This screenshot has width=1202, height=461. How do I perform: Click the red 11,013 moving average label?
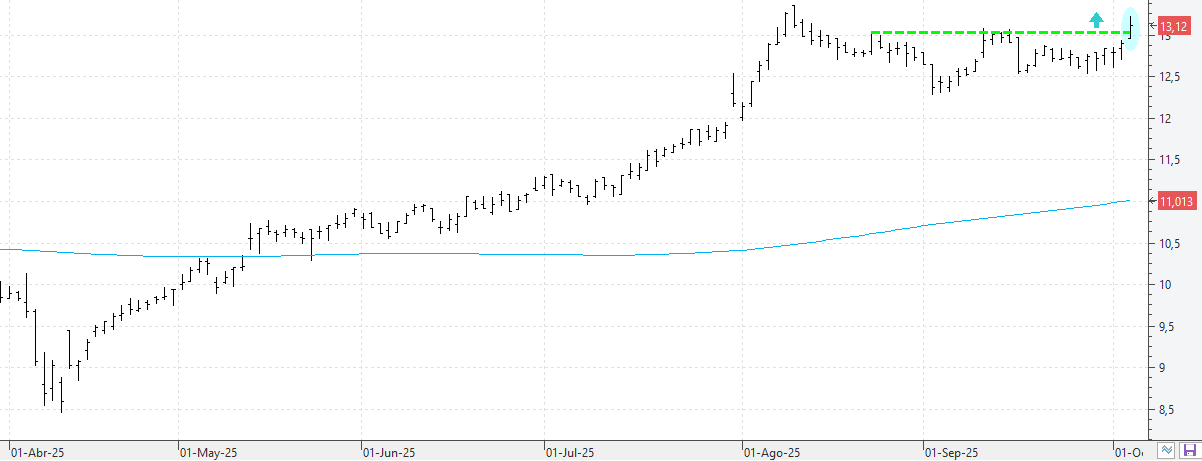pyautogui.click(x=1177, y=202)
